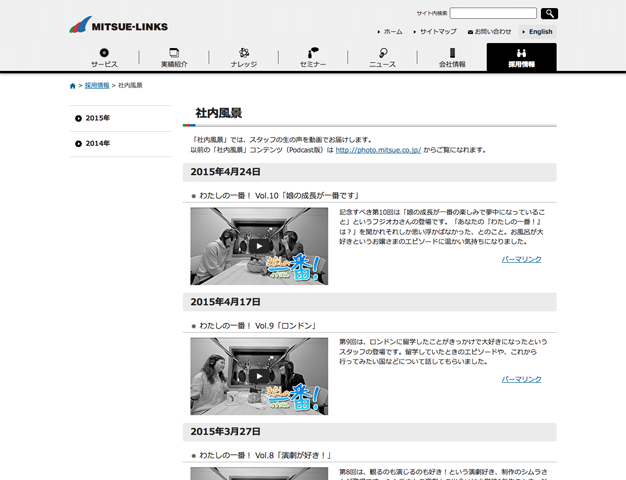Click the サービス disc icon
Viewport: 626px width, 480px height.
pyautogui.click(x=104, y=53)
